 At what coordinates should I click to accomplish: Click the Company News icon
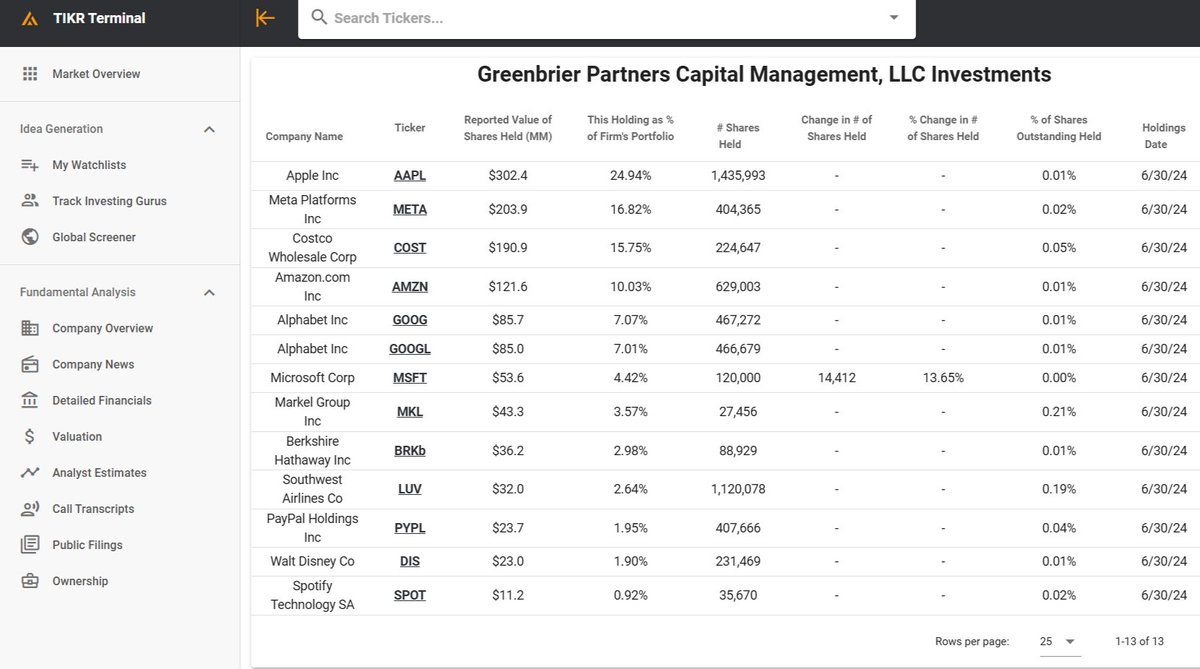click(x=30, y=364)
